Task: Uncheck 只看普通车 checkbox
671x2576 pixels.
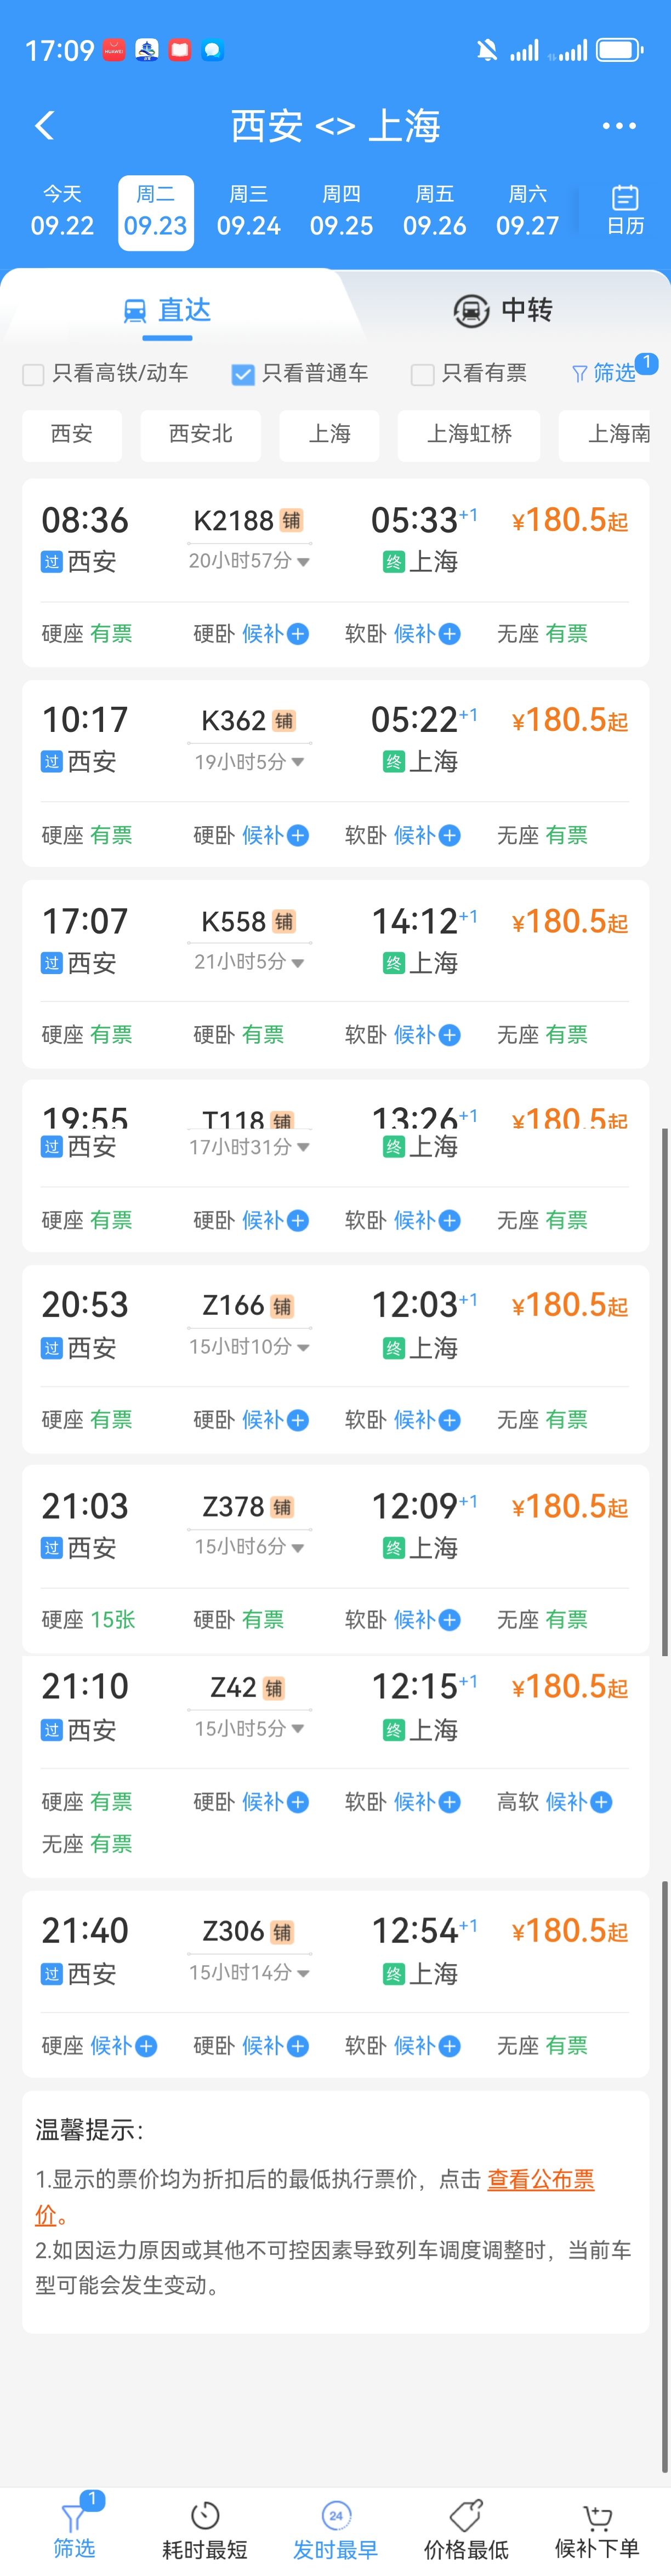Action: pos(242,374)
